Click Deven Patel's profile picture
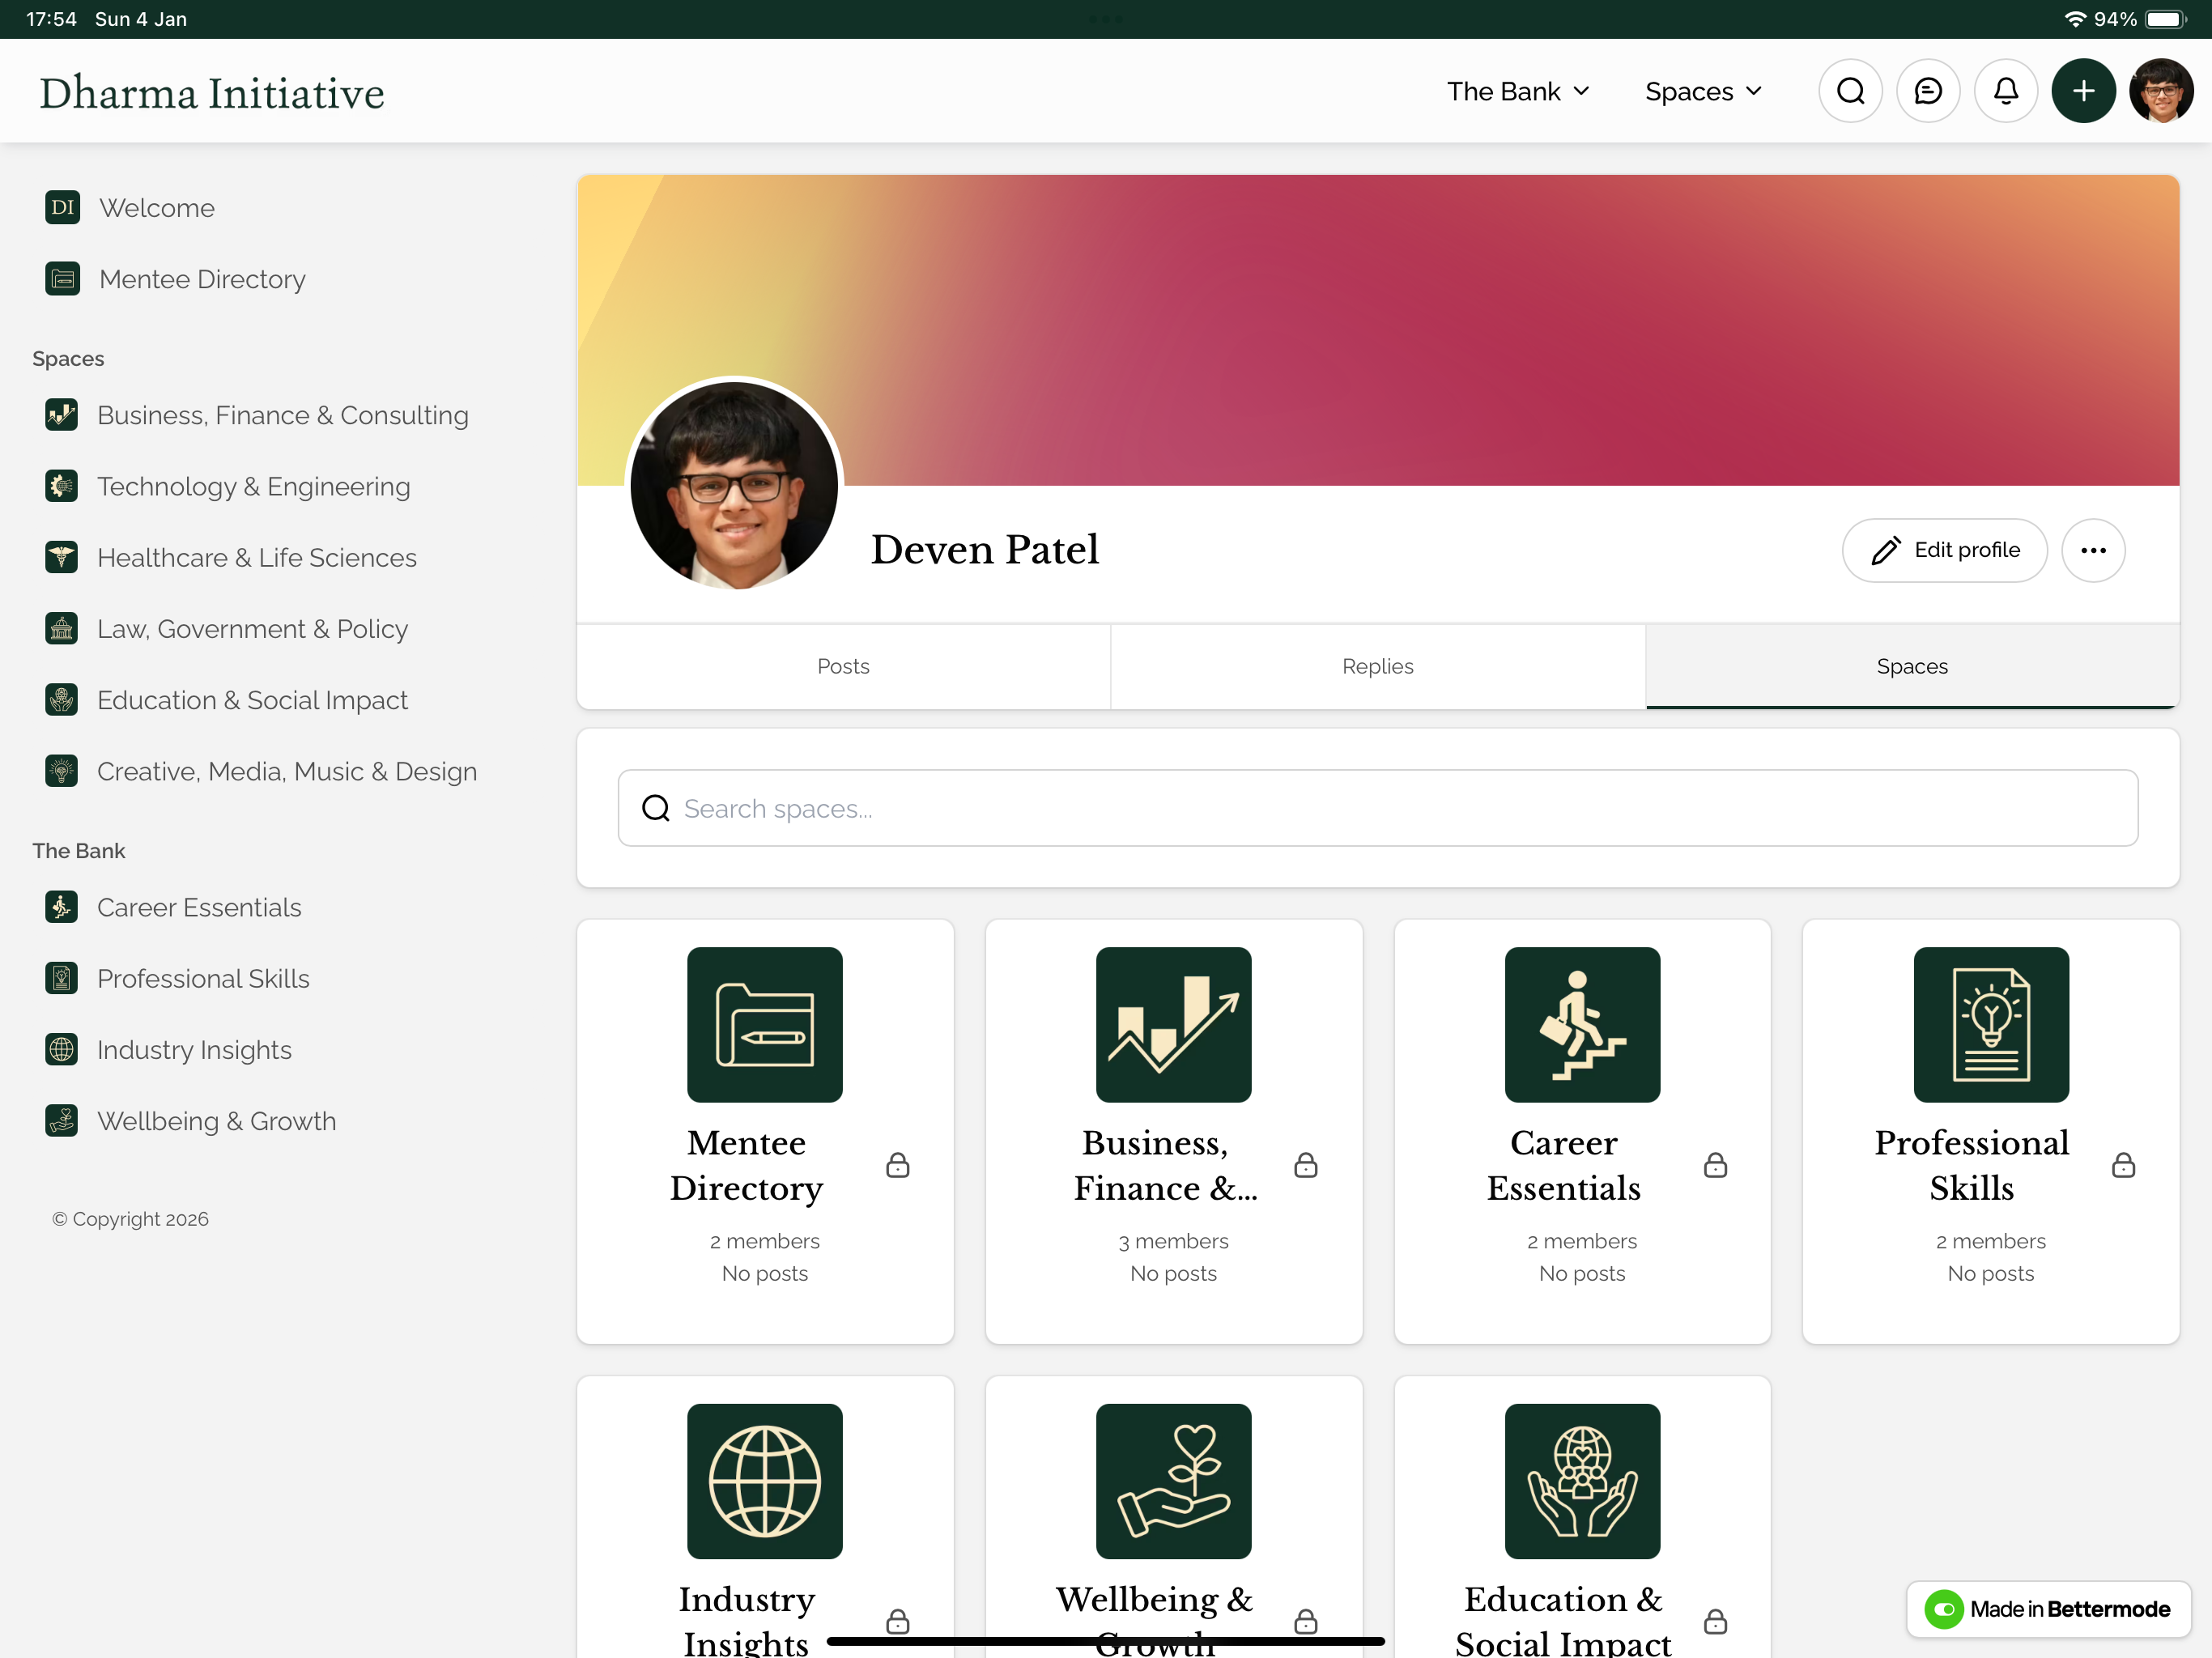 coord(734,486)
